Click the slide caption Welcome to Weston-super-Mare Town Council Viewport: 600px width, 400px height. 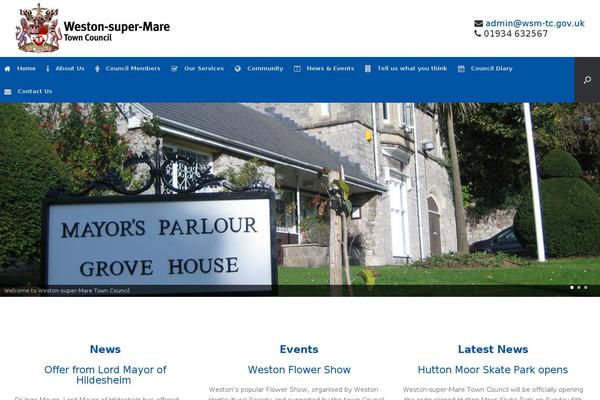[67, 291]
